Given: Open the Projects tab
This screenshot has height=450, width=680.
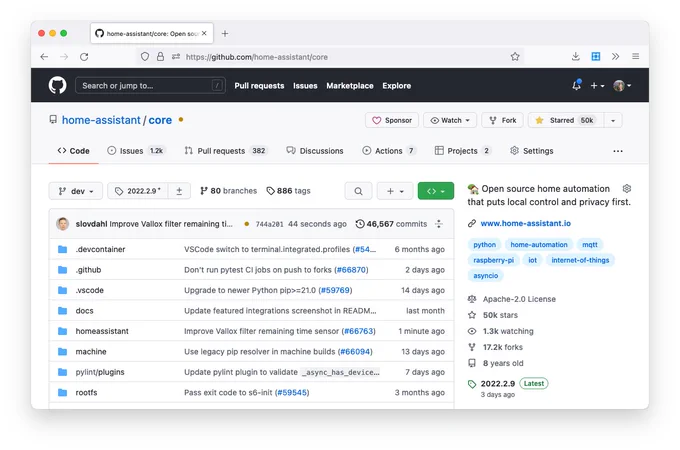Looking at the screenshot, I should click(463, 151).
